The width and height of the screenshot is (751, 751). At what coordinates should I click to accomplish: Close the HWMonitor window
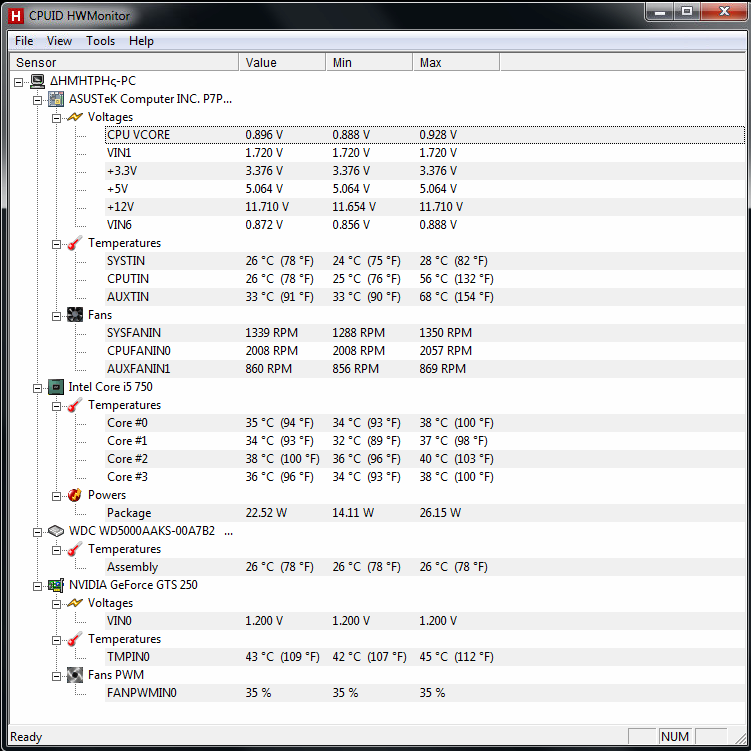click(x=724, y=12)
